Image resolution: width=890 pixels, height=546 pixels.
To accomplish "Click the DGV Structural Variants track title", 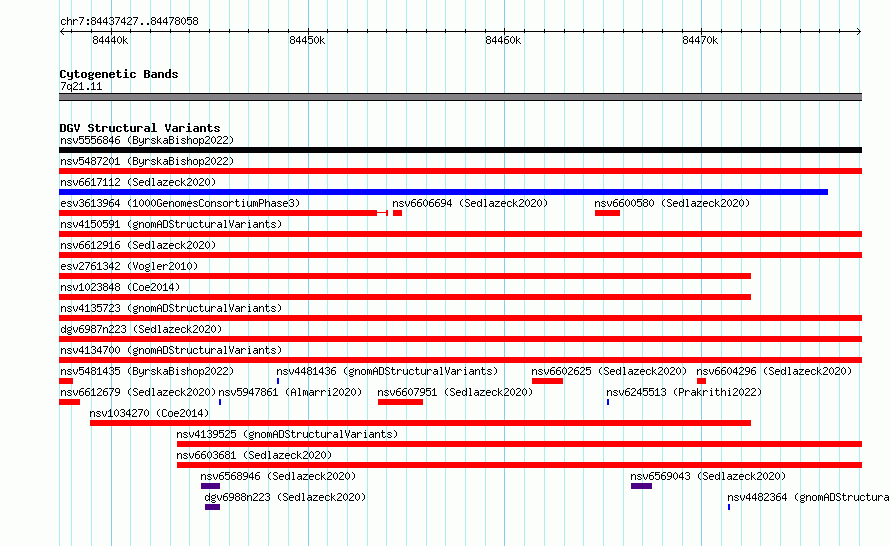I will 140,128.
